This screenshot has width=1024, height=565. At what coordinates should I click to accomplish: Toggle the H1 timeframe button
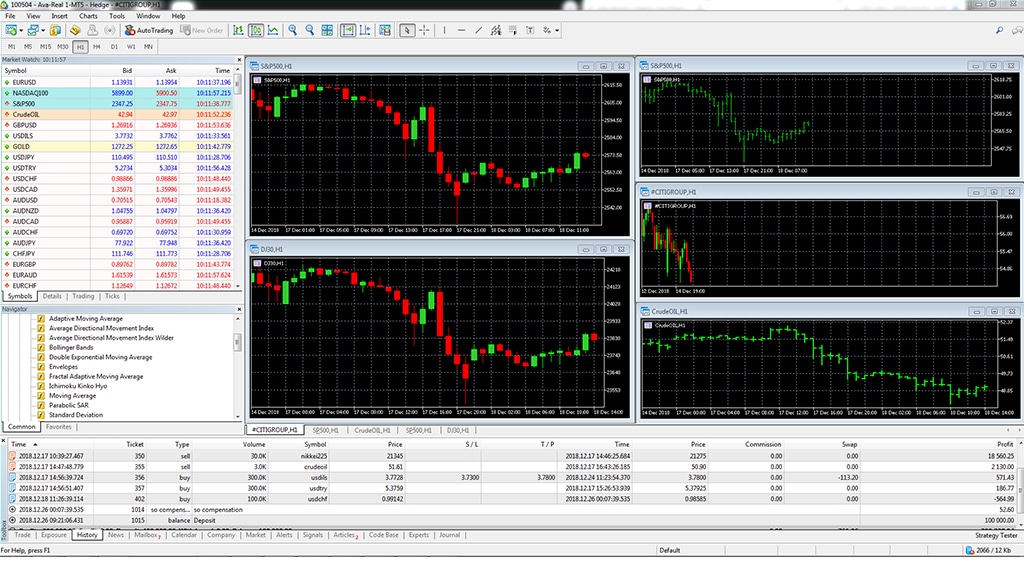80,47
